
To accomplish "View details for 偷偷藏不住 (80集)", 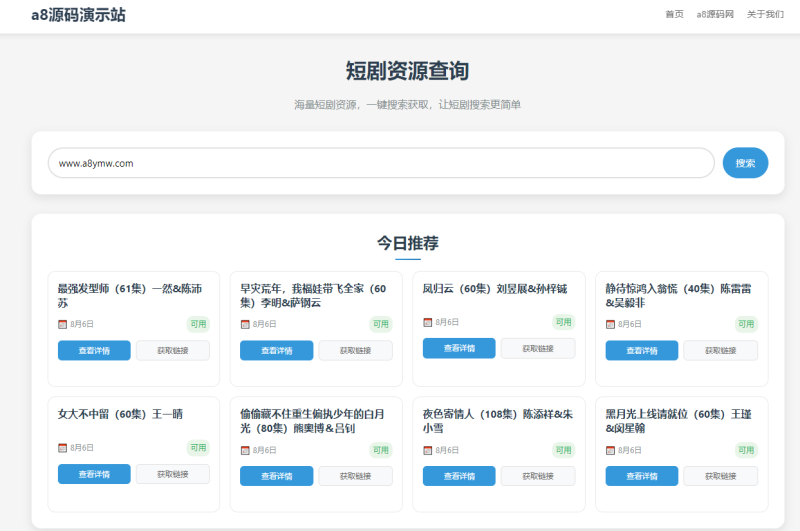I will 277,476.
